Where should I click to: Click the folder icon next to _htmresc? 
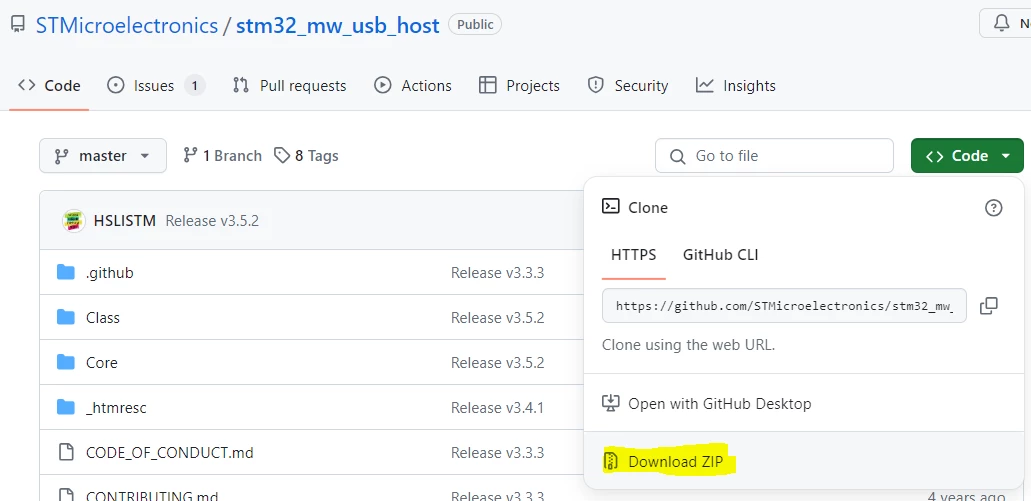click(x=66, y=408)
